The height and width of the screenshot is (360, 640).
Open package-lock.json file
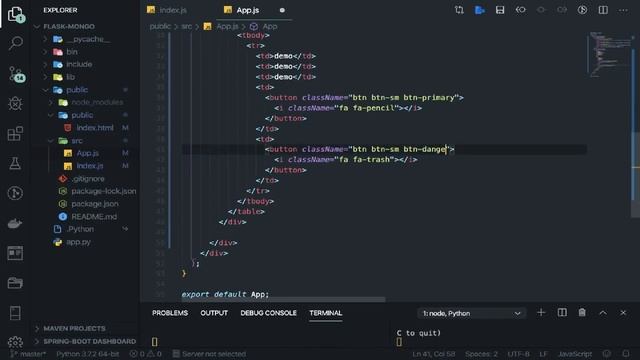click(x=104, y=191)
